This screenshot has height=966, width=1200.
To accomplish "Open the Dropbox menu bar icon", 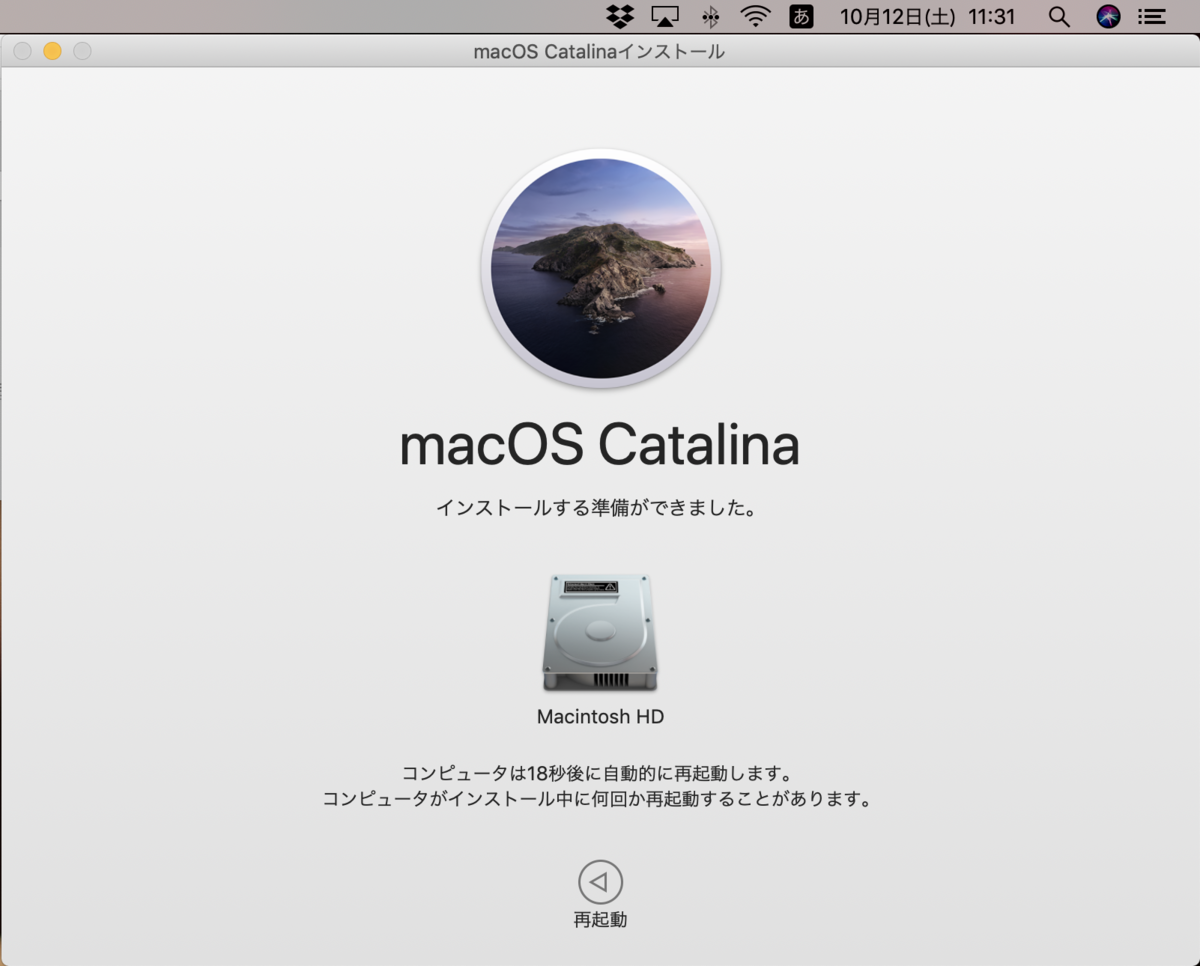I will coord(620,16).
